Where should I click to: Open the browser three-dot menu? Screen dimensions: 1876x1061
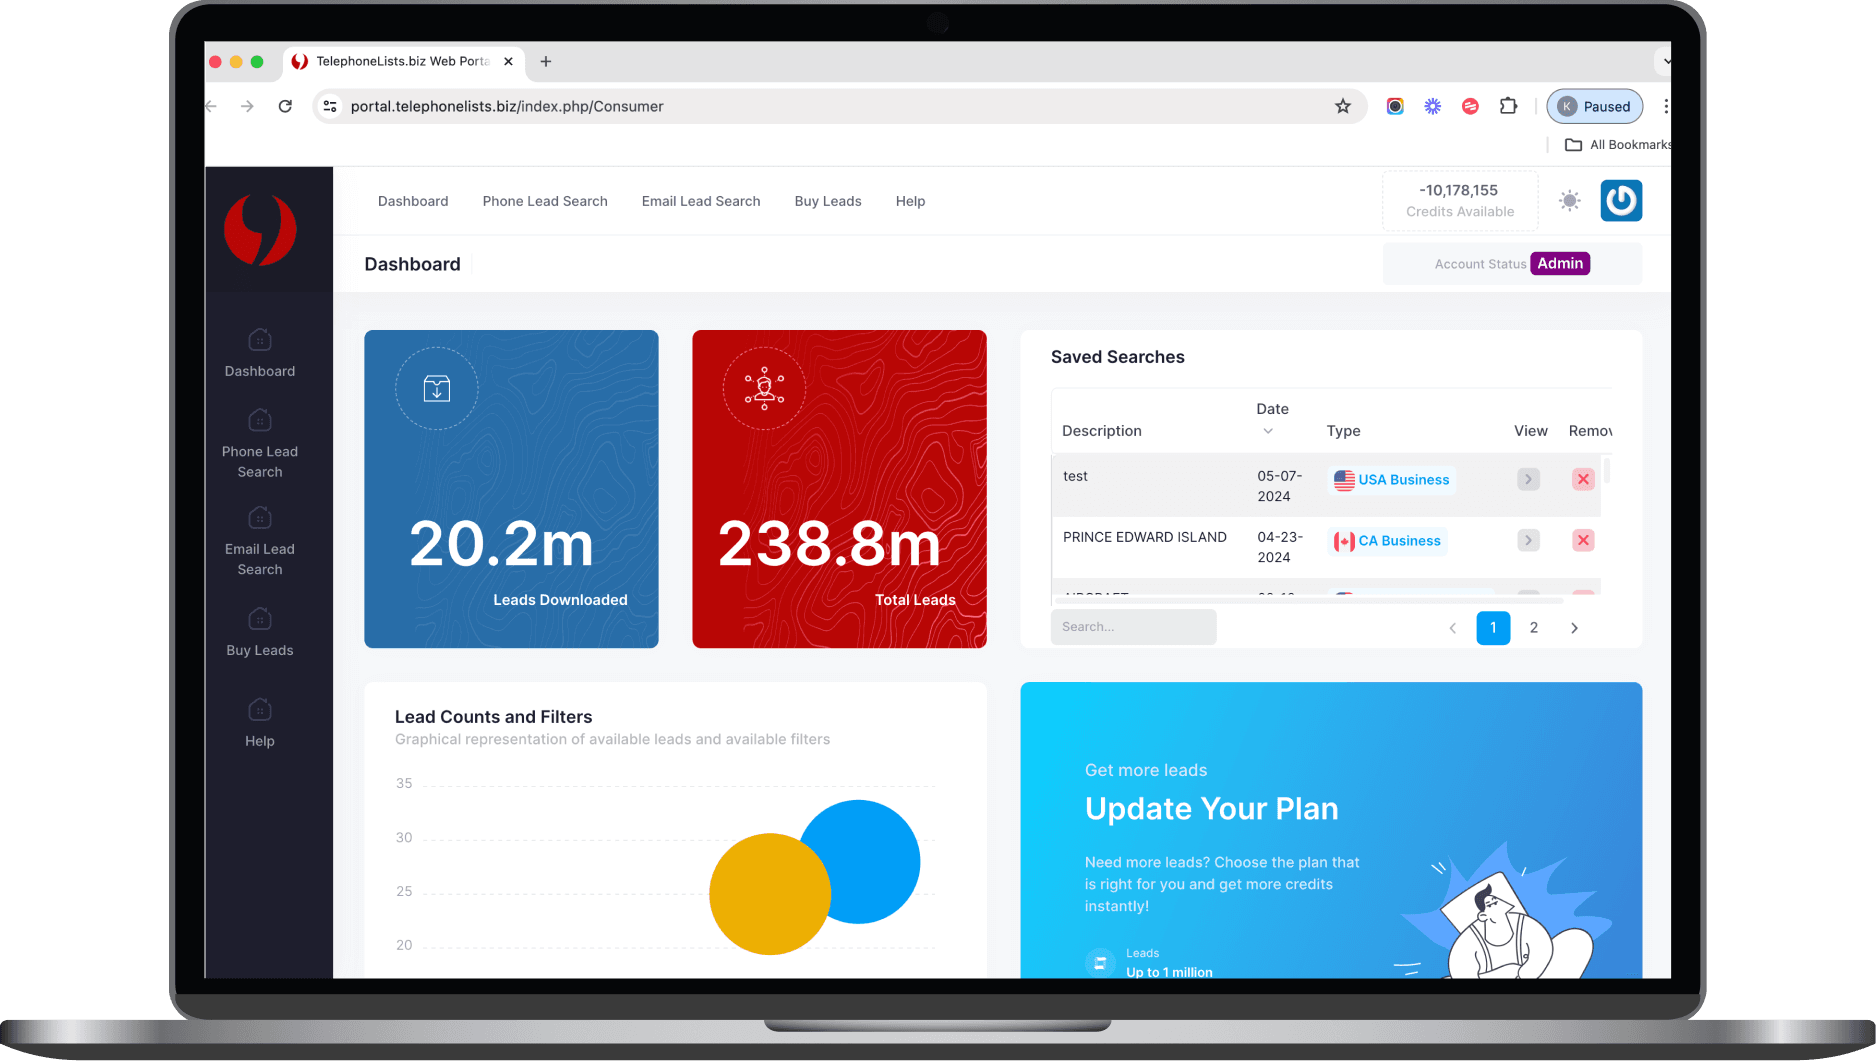[x=1665, y=106]
